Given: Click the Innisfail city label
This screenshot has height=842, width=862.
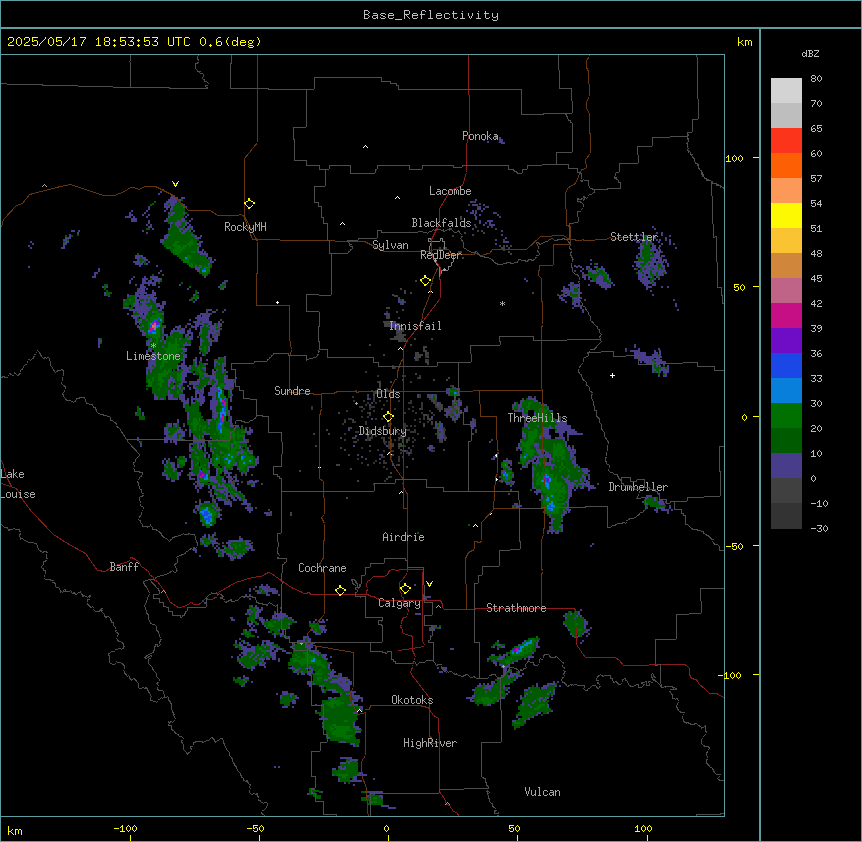Looking at the screenshot, I should click(415, 326).
